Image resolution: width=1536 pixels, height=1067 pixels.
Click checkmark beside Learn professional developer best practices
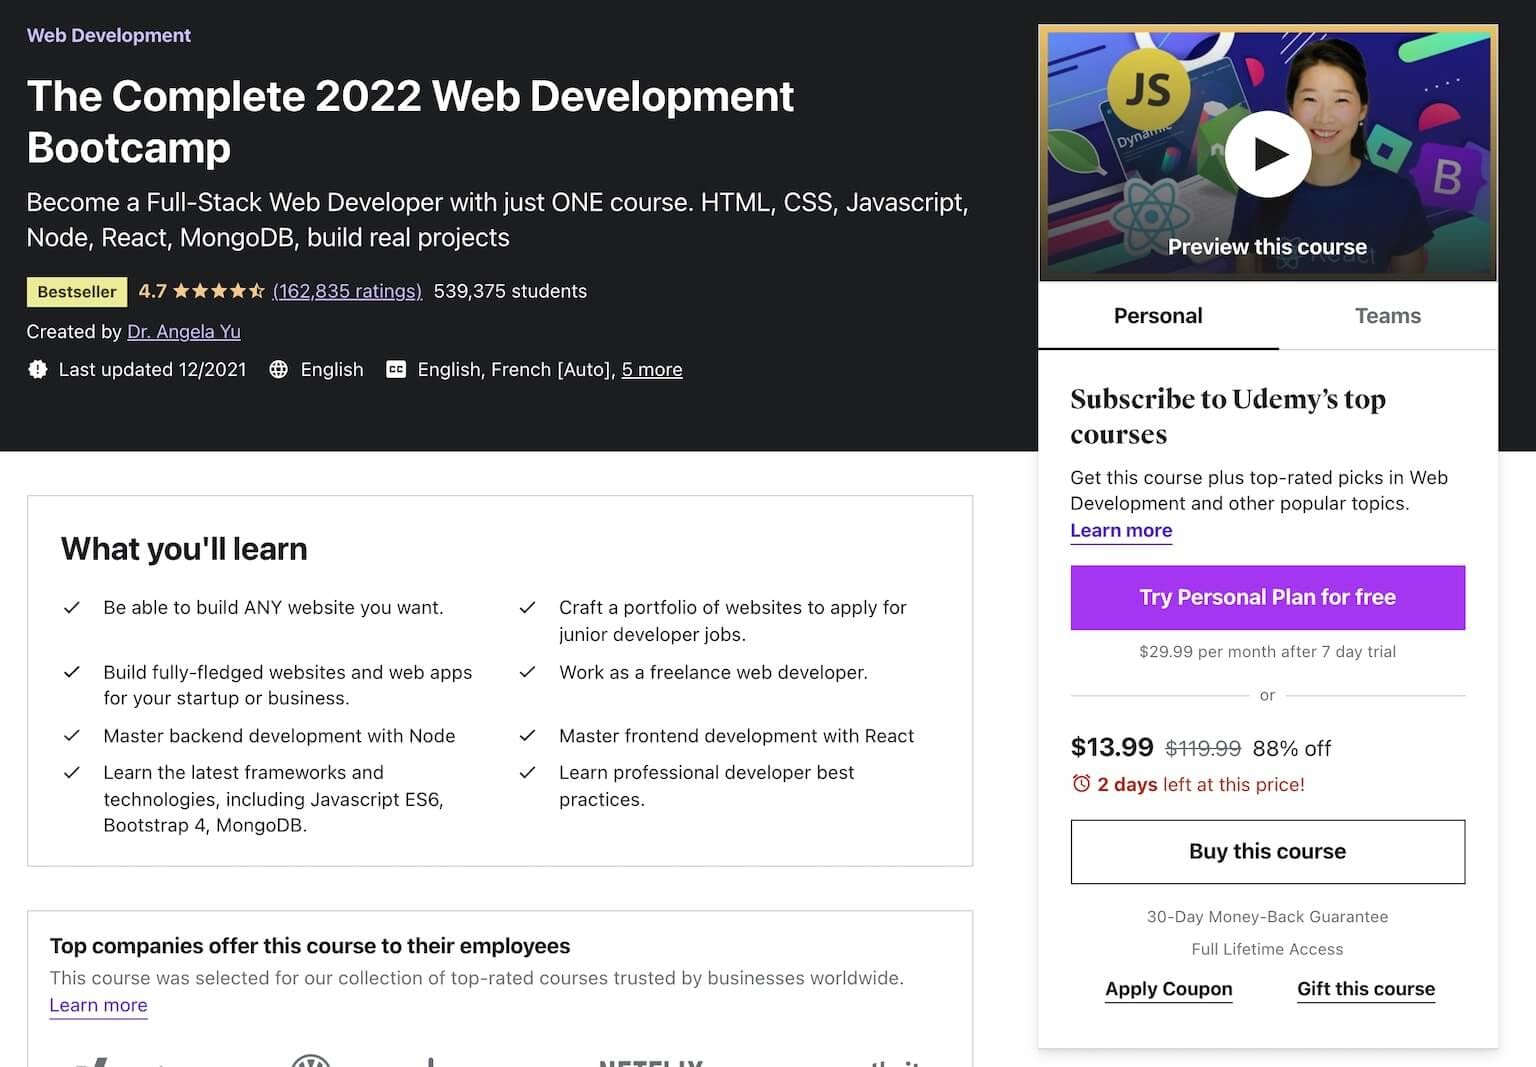(x=527, y=772)
